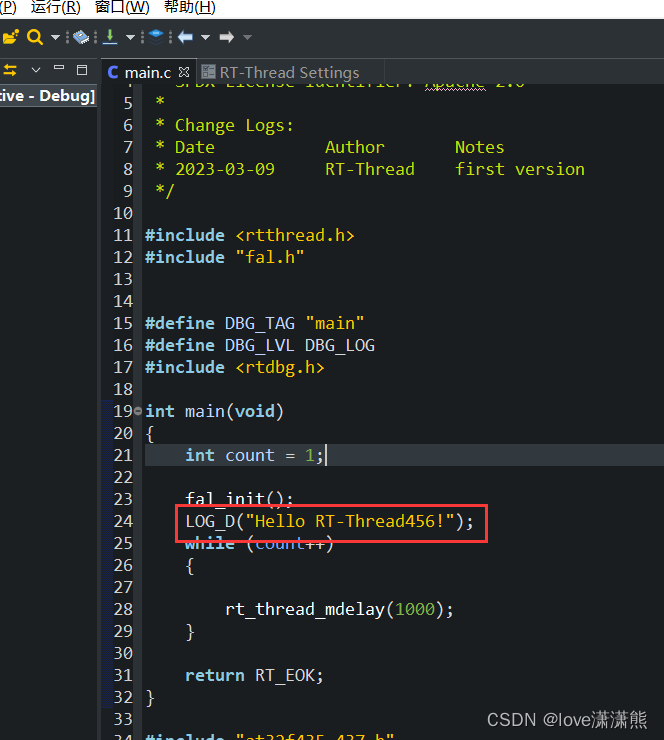Click line number 28 in gutter
This screenshot has width=664, height=740.
123,609
